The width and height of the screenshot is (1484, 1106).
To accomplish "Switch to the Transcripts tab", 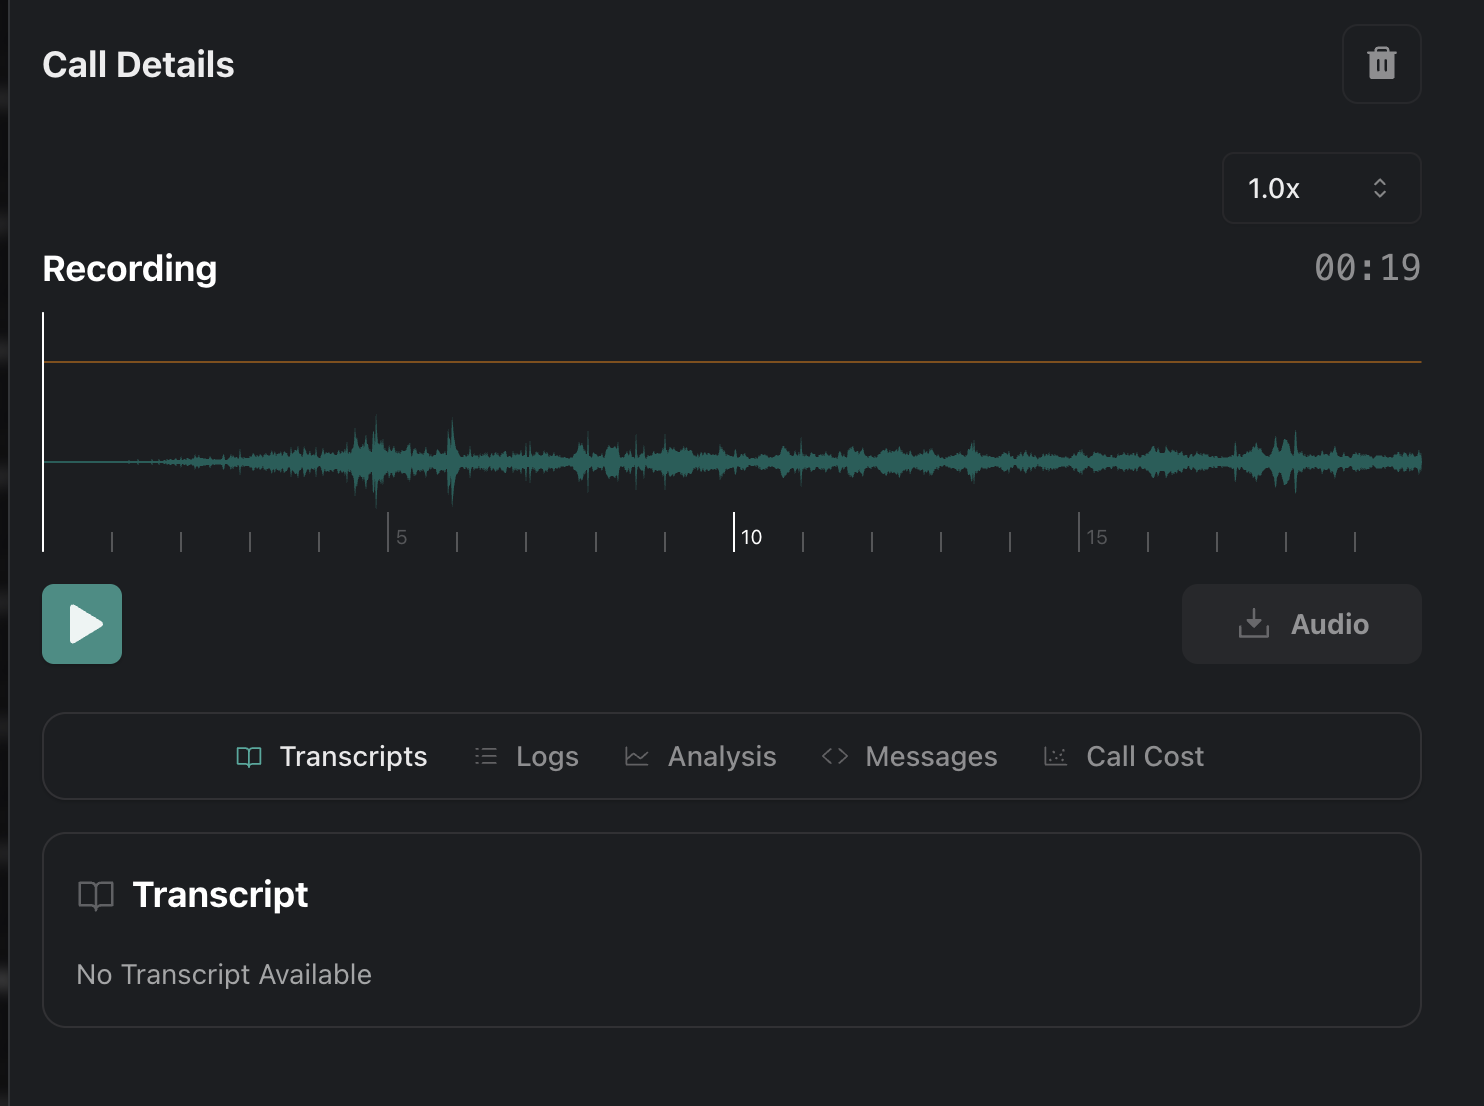I will click(x=353, y=756).
